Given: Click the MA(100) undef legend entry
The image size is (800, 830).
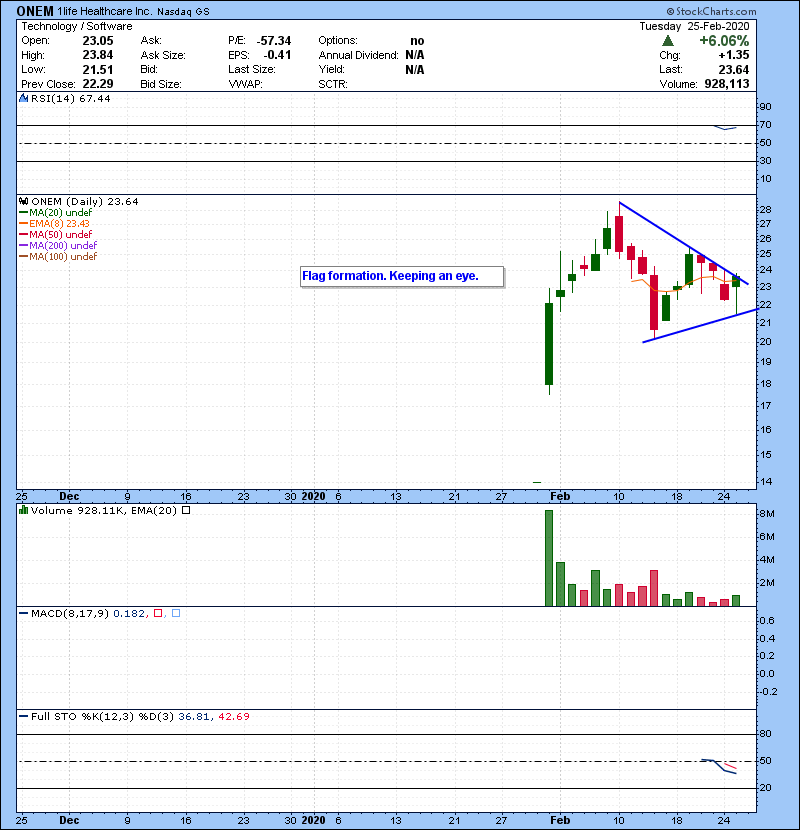Looking at the screenshot, I should point(63,257).
